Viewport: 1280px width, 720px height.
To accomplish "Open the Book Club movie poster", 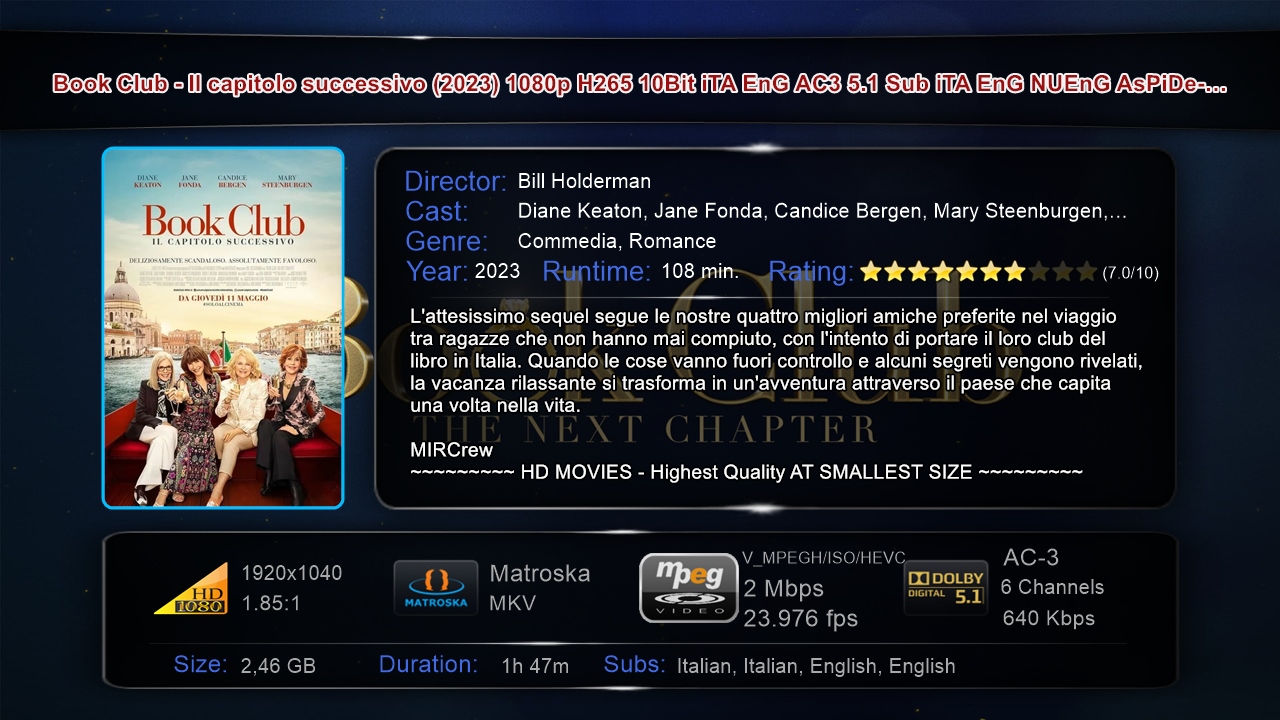I will click(x=223, y=328).
